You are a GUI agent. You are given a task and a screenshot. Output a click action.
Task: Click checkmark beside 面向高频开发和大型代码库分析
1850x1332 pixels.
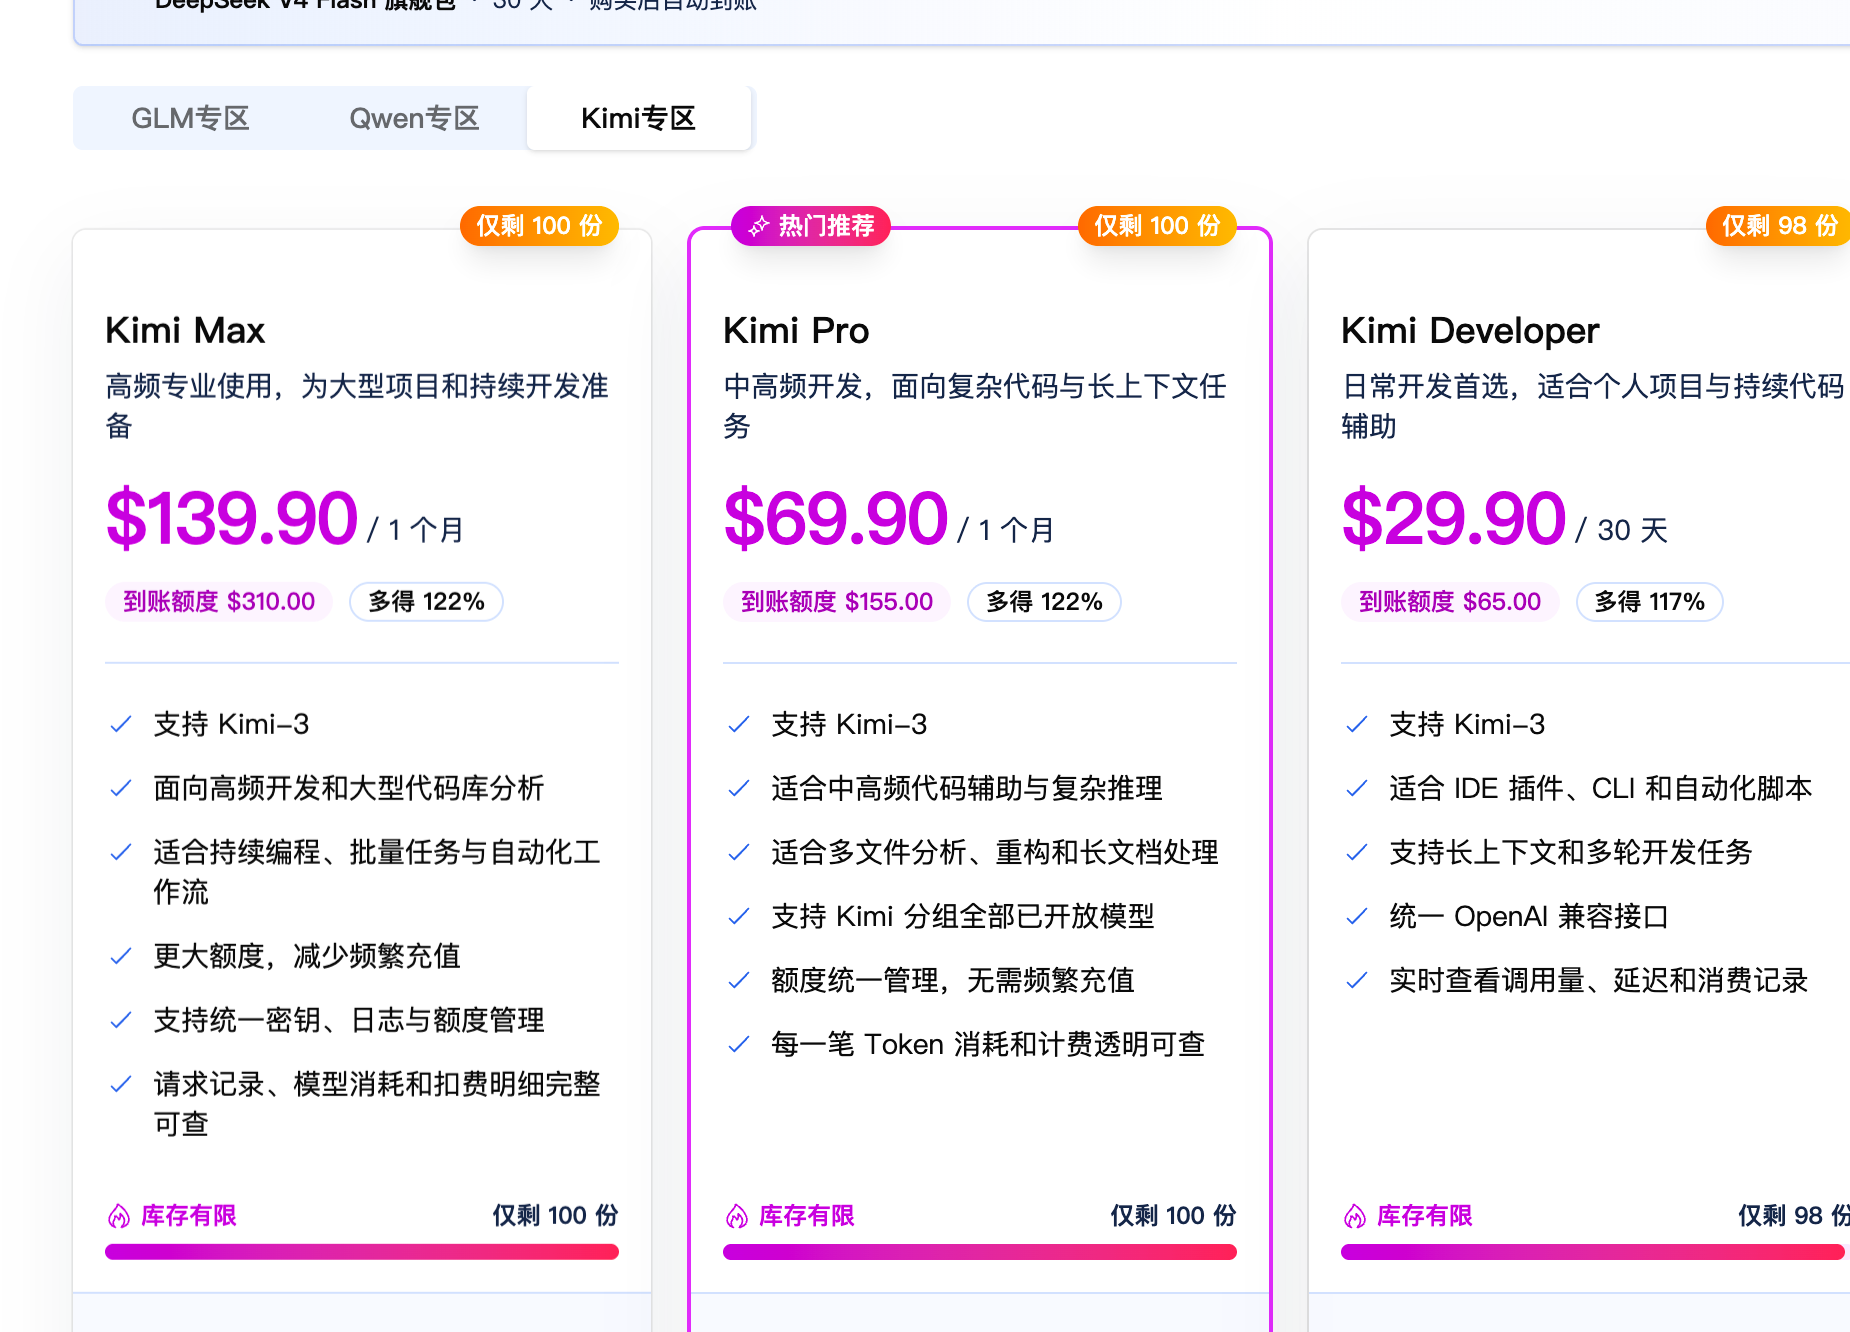[x=121, y=789]
